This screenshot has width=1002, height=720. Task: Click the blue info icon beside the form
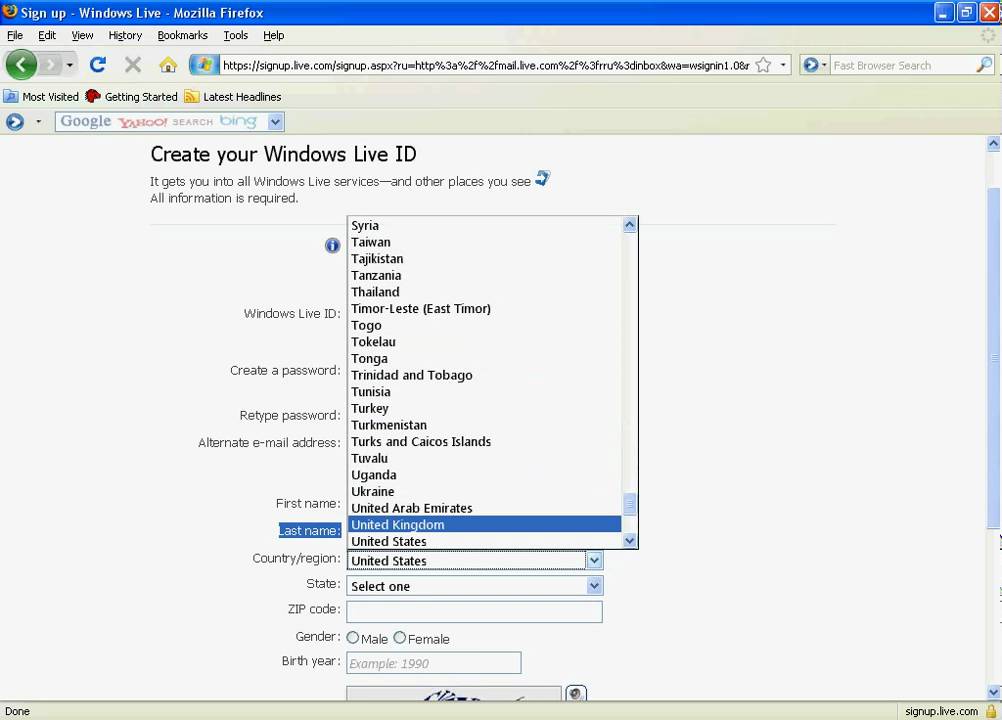pos(332,245)
